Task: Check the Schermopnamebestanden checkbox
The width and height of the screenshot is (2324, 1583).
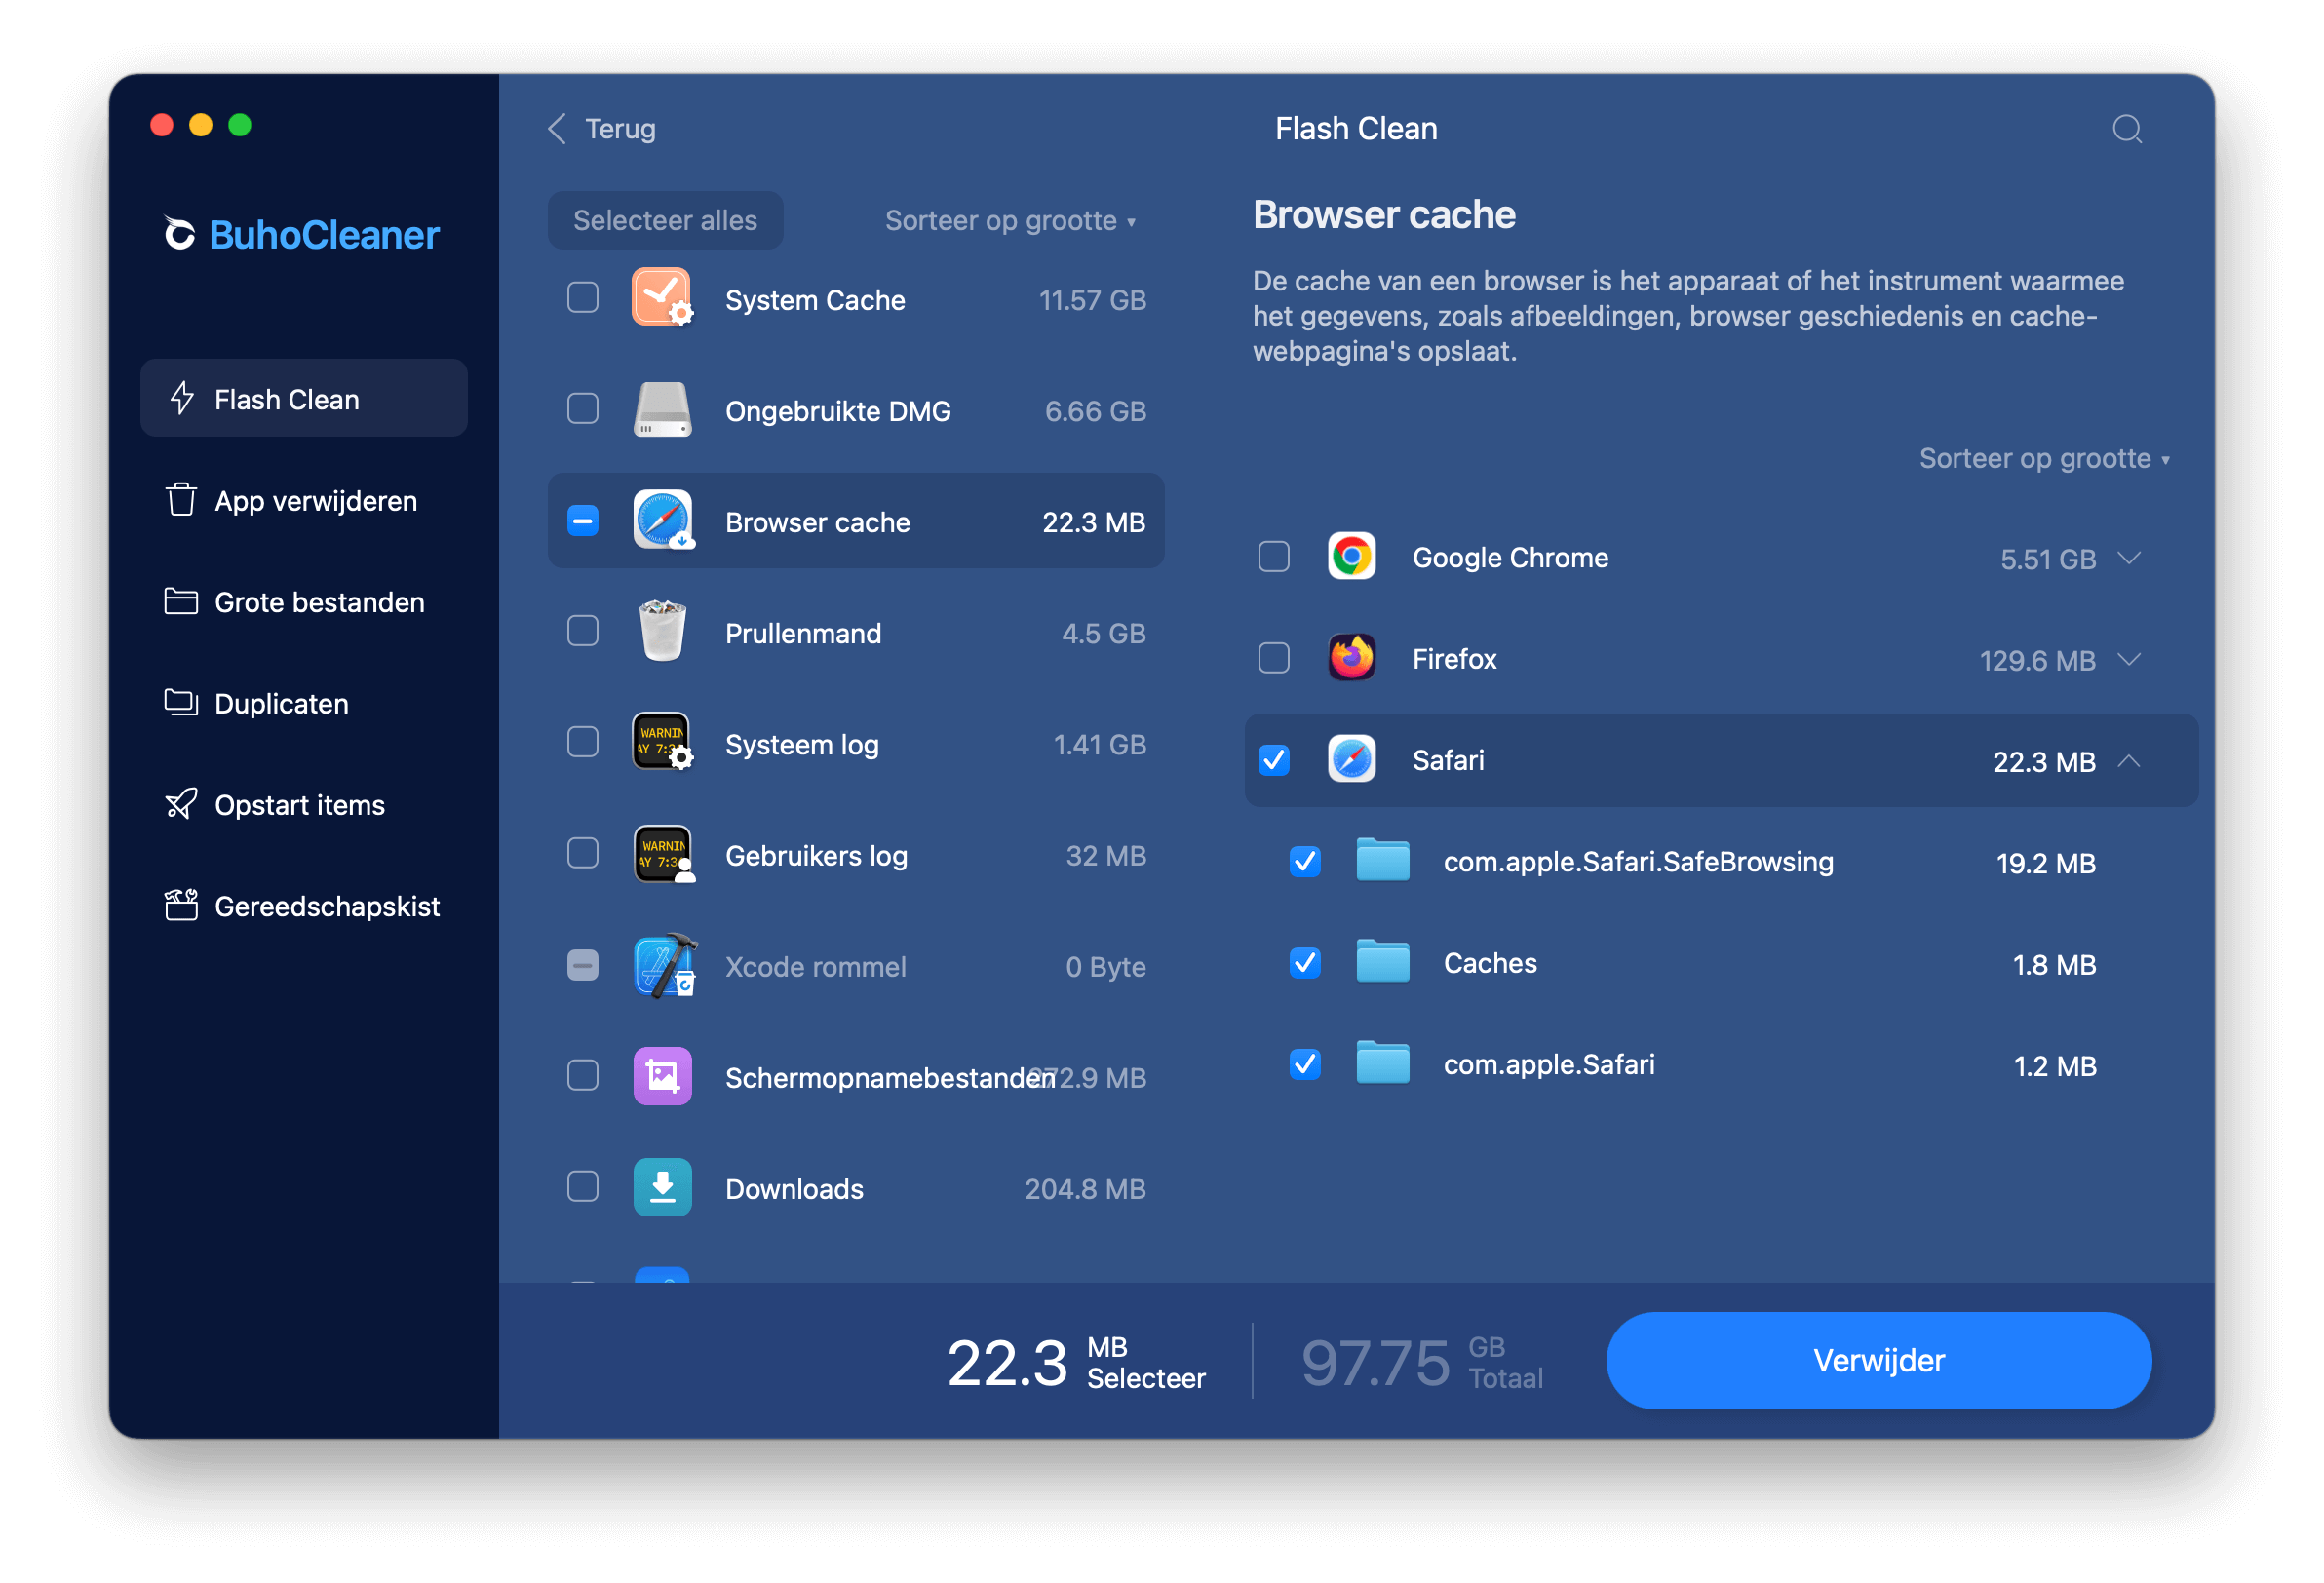Action: point(582,1075)
